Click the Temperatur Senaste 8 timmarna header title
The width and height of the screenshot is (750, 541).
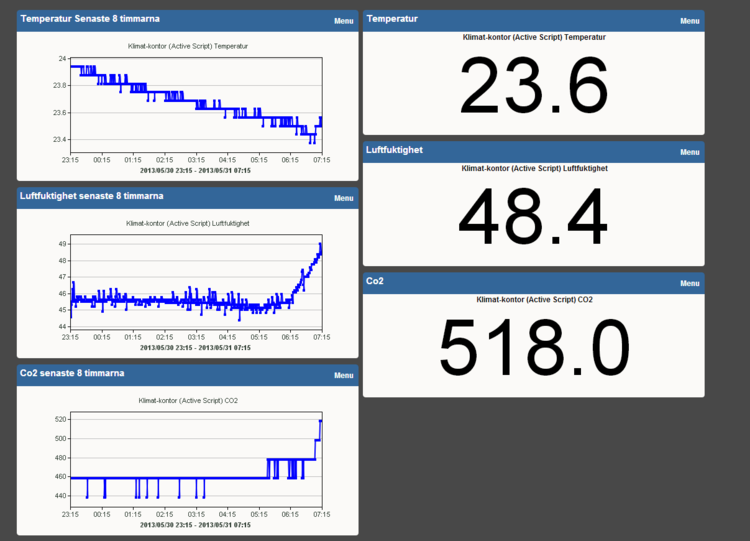[90, 19]
